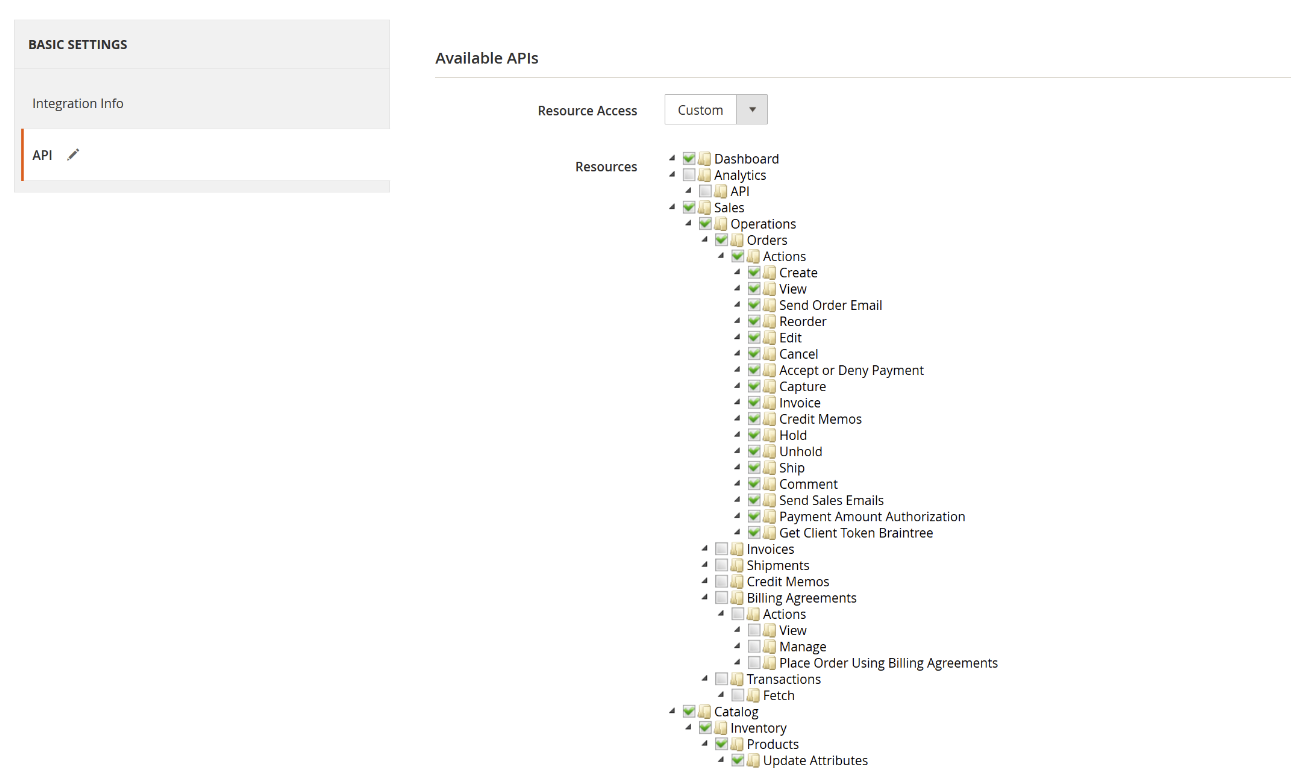Select the API settings tab
Screen dimensions: 1291x769
42,155
